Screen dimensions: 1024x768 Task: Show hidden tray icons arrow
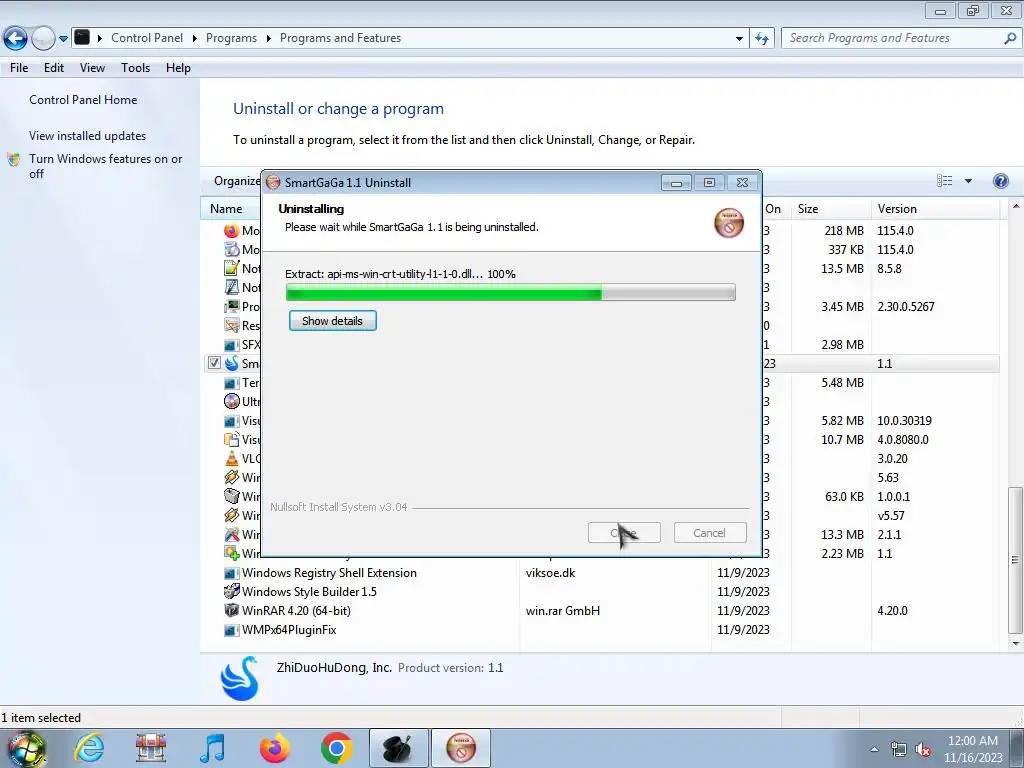click(874, 749)
